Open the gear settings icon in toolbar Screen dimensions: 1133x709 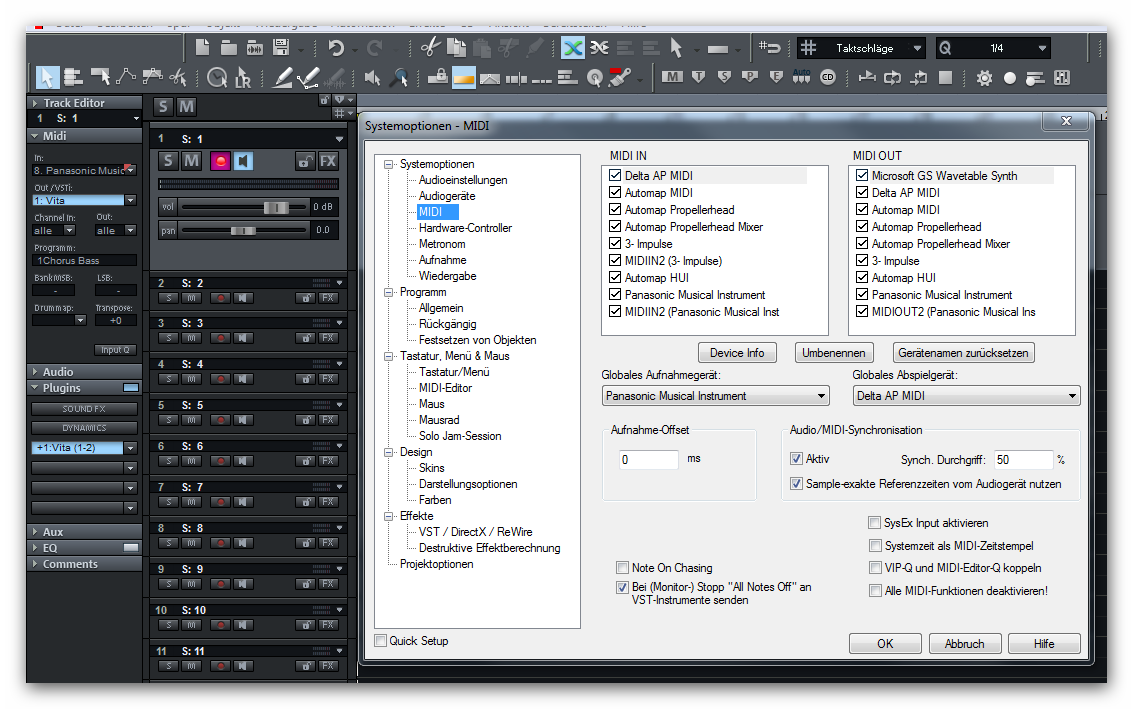click(984, 77)
